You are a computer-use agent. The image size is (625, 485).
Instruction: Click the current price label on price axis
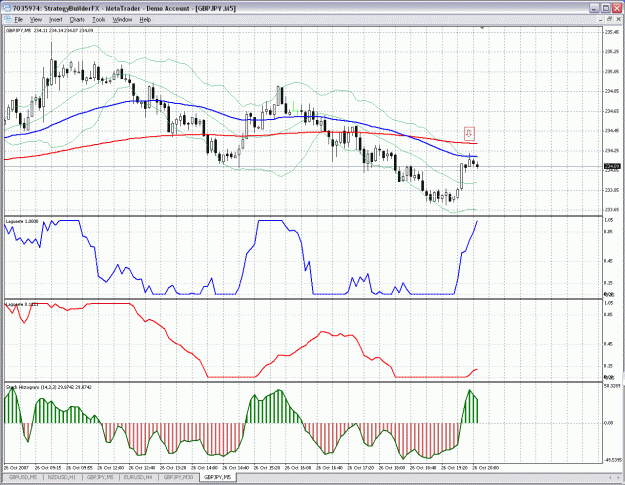[x=611, y=166]
